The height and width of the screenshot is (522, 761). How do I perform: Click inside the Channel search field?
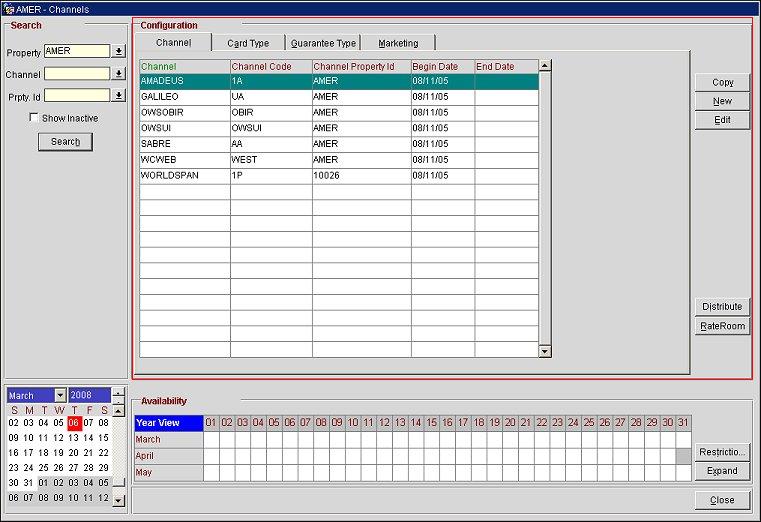[x=76, y=74]
